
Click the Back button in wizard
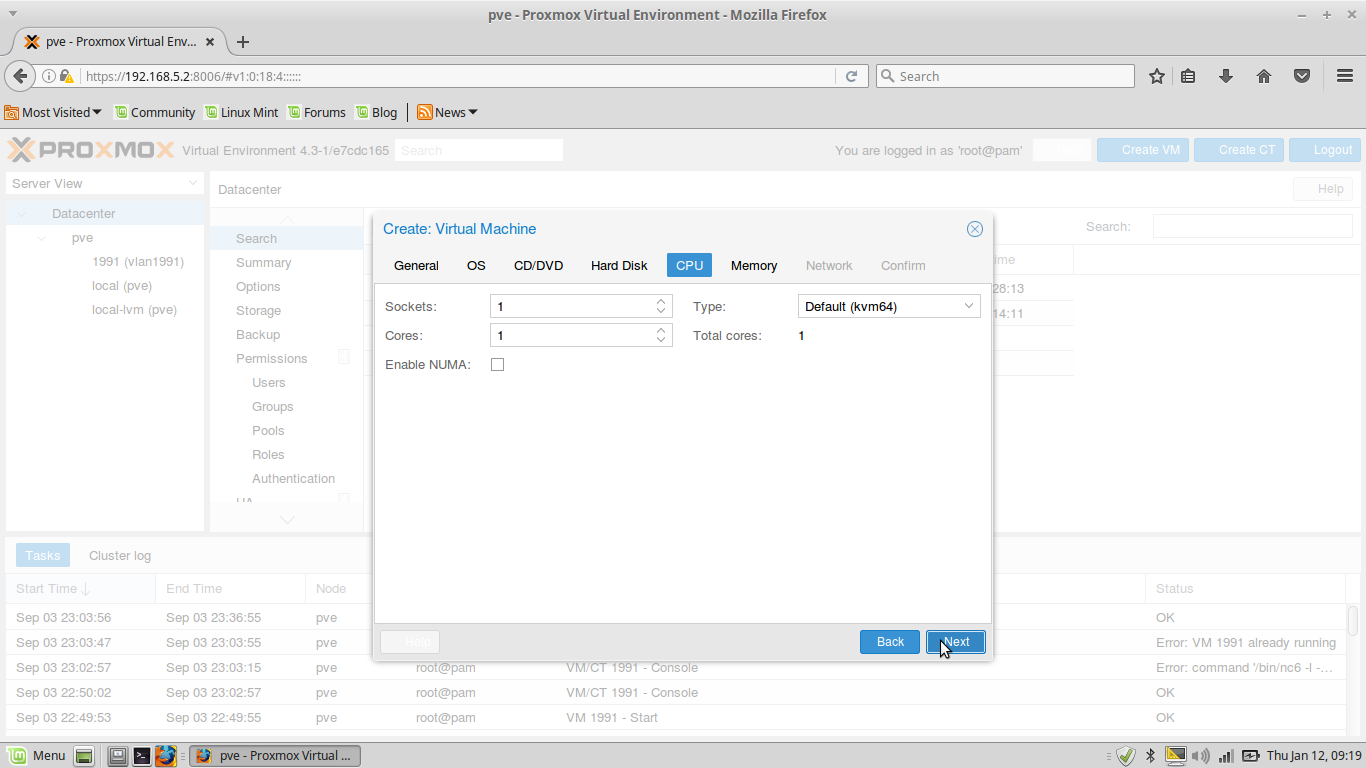[890, 642]
